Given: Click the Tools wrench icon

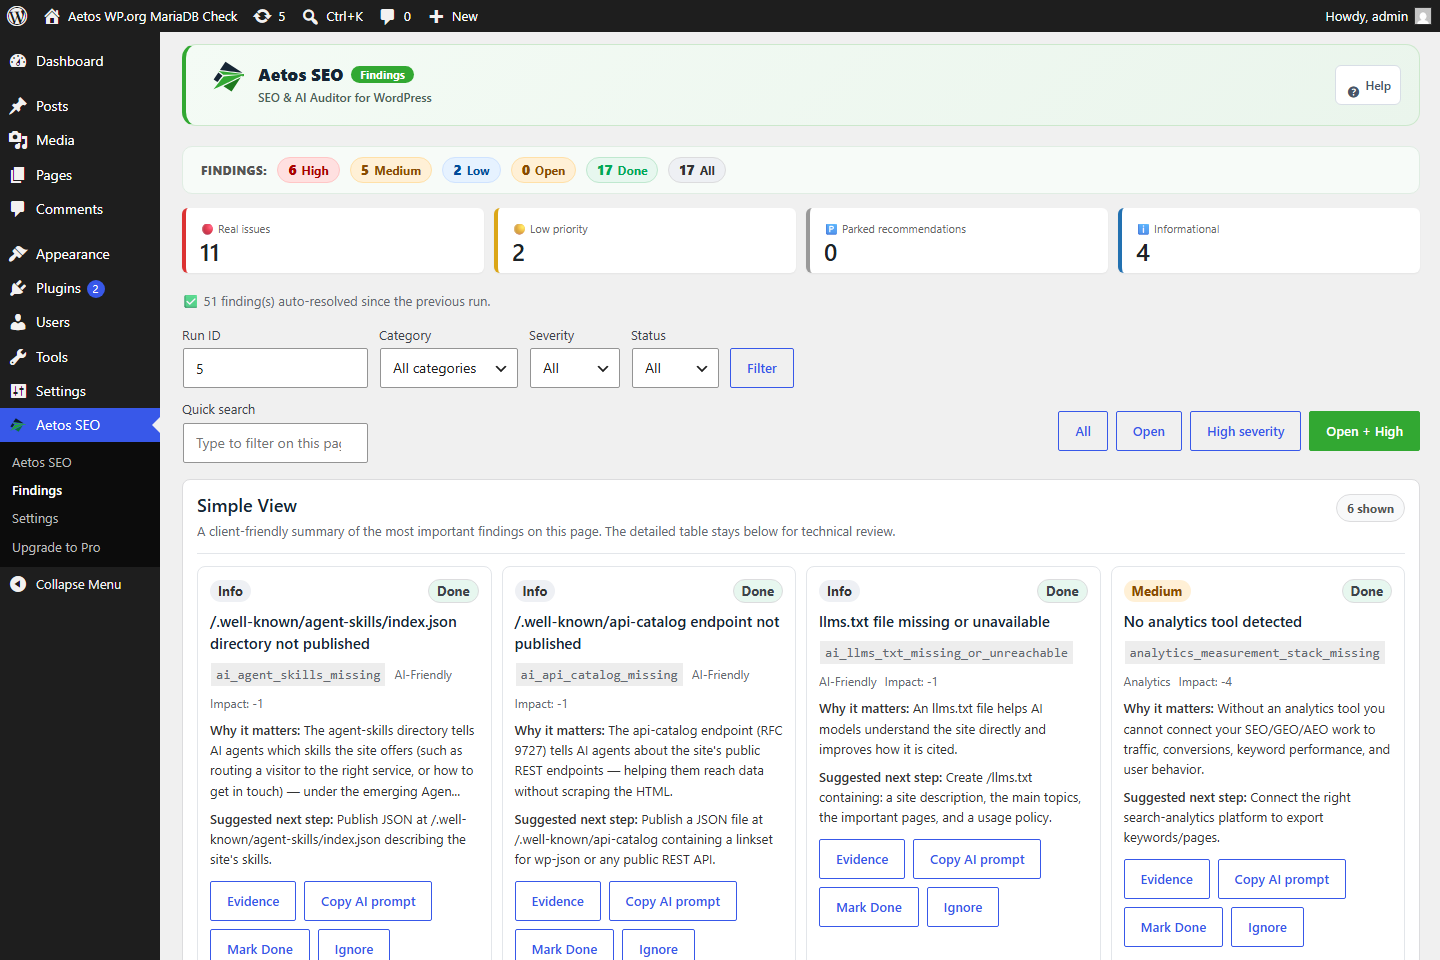Looking at the screenshot, I should click(x=18, y=357).
